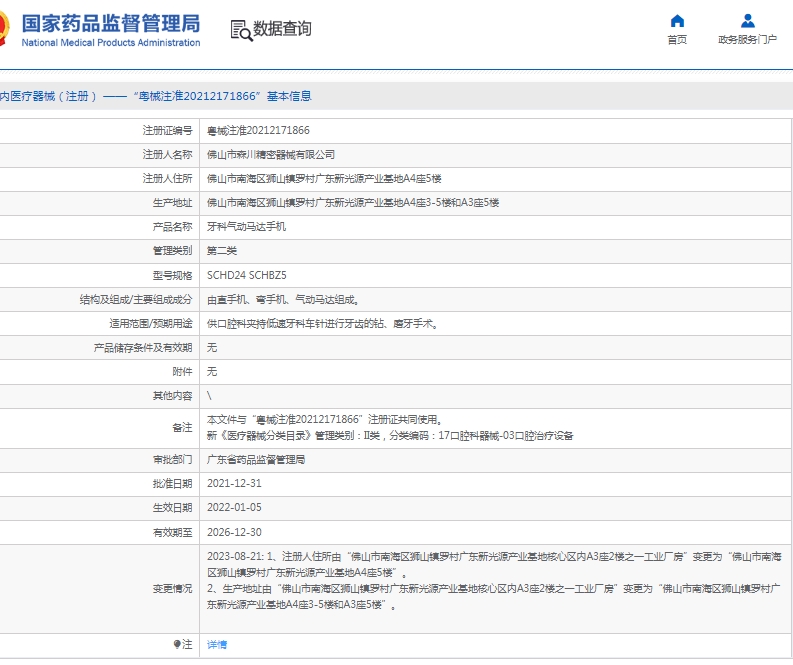Viewport: 793px width, 665px height.
Task: Click the 适用范围/预期用途 value text
Action: [x=323, y=324]
